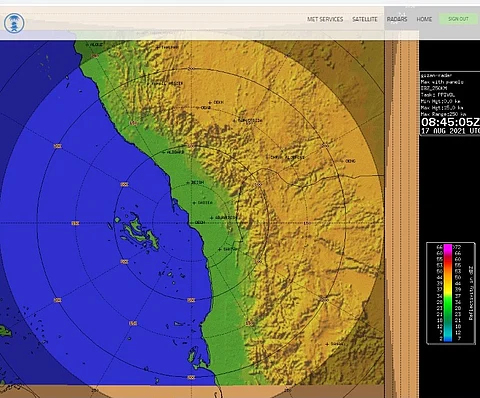The width and height of the screenshot is (480, 398).
Task: Open the SATELLITE menu item
Action: 365,19
